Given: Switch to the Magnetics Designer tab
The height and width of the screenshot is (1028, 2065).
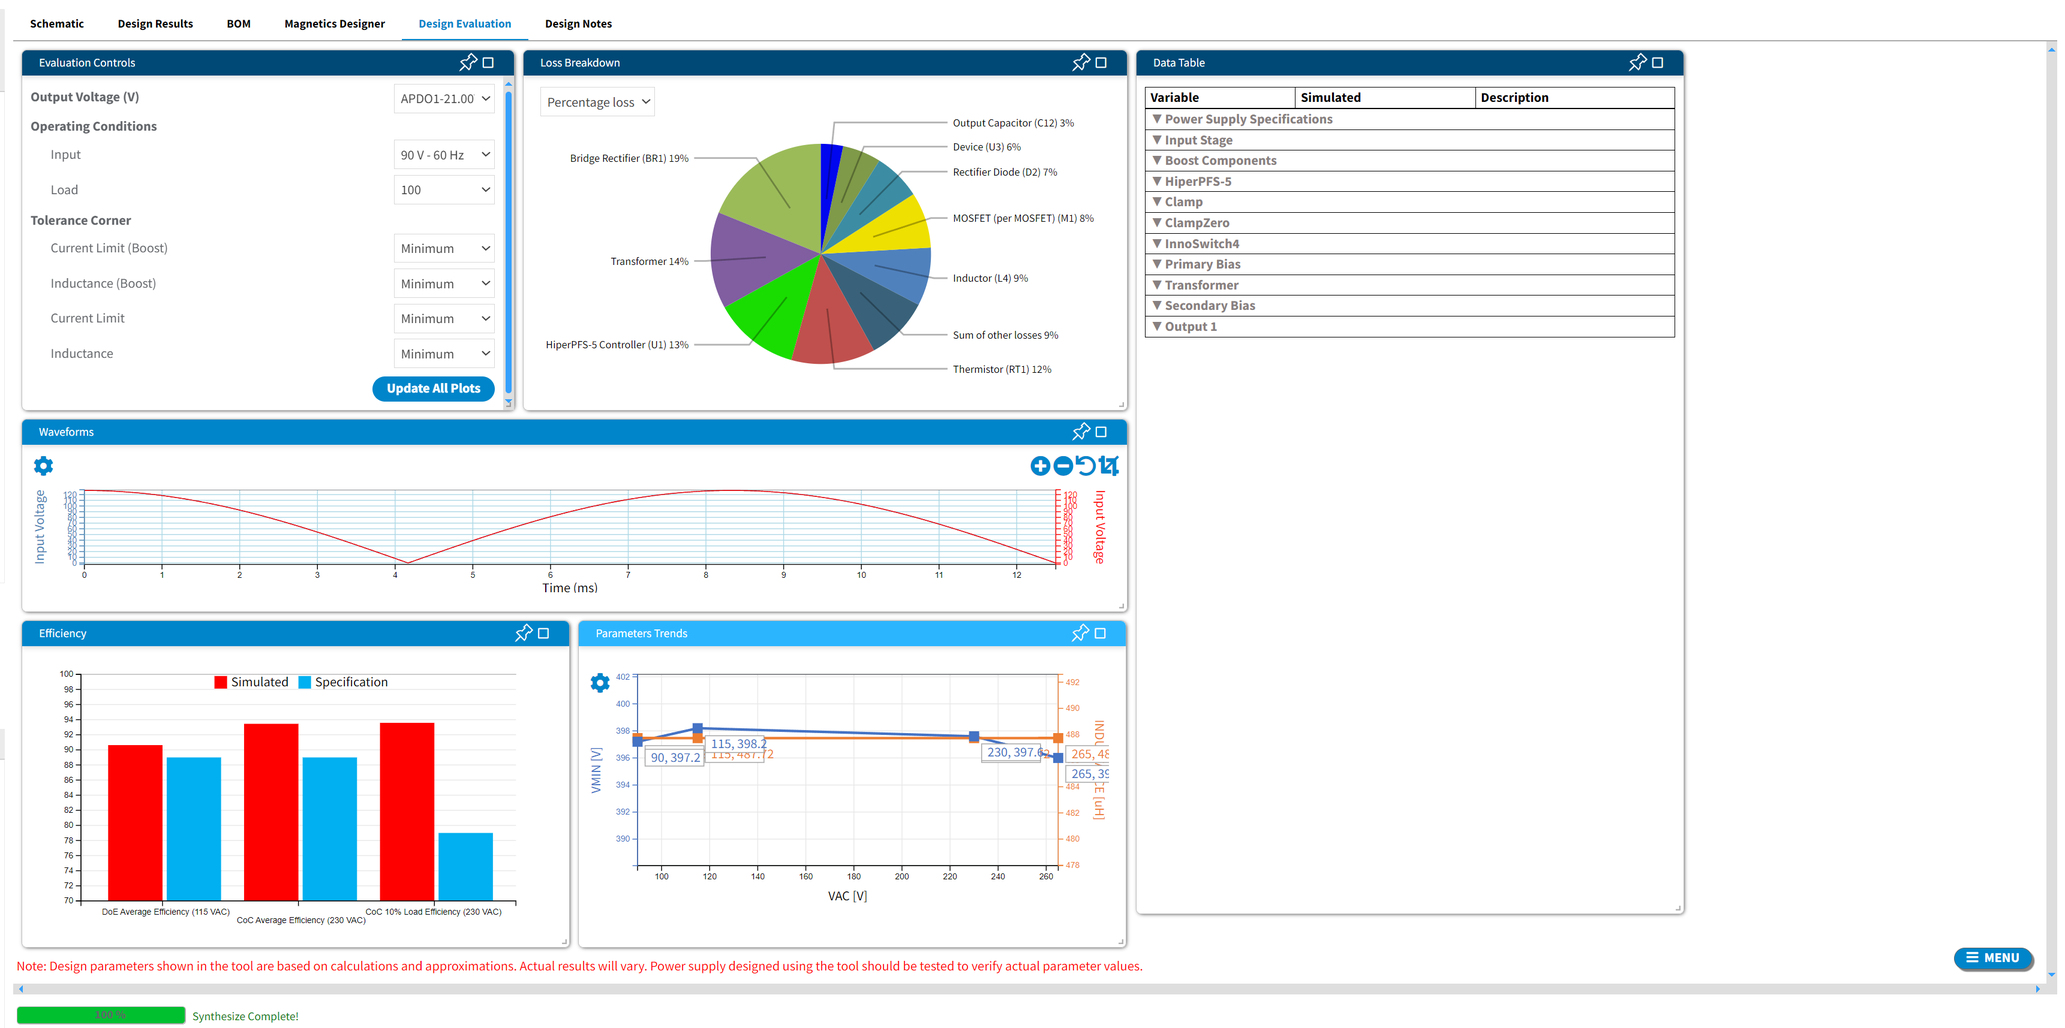Looking at the screenshot, I should (334, 24).
